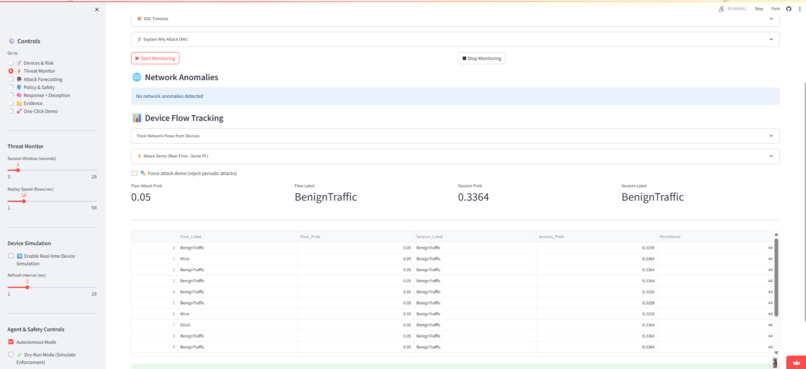Viewport: 806px width, 369px height.
Task: Click the 0.05 Flow Attack Prob metric
Action: point(141,197)
